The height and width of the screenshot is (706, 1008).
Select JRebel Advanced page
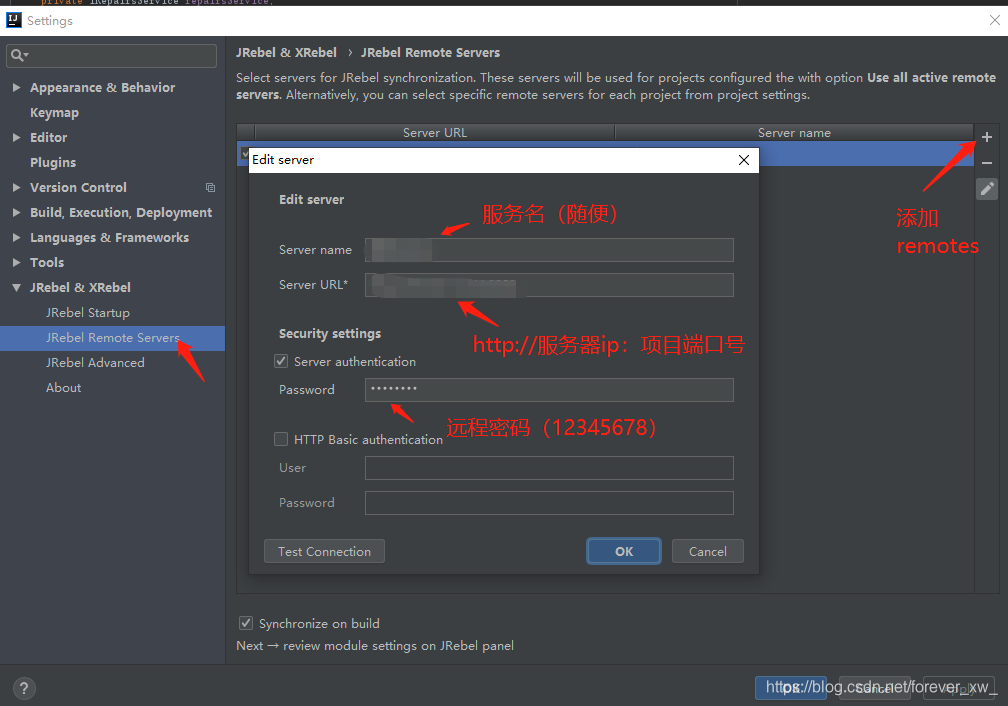point(95,363)
